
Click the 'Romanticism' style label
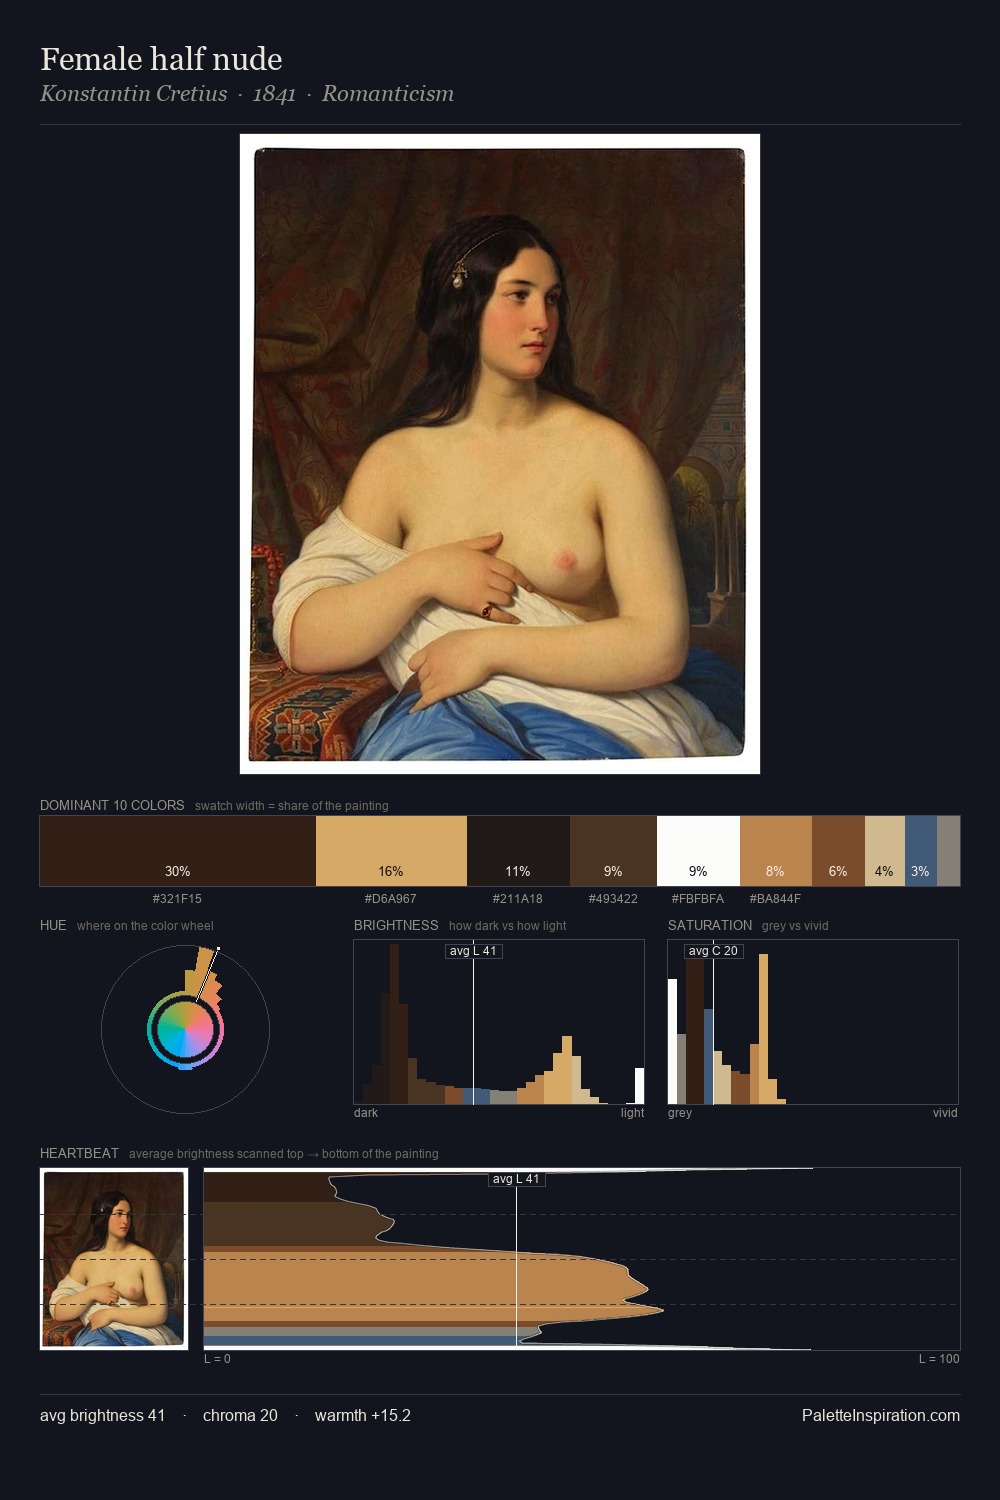[x=388, y=94]
